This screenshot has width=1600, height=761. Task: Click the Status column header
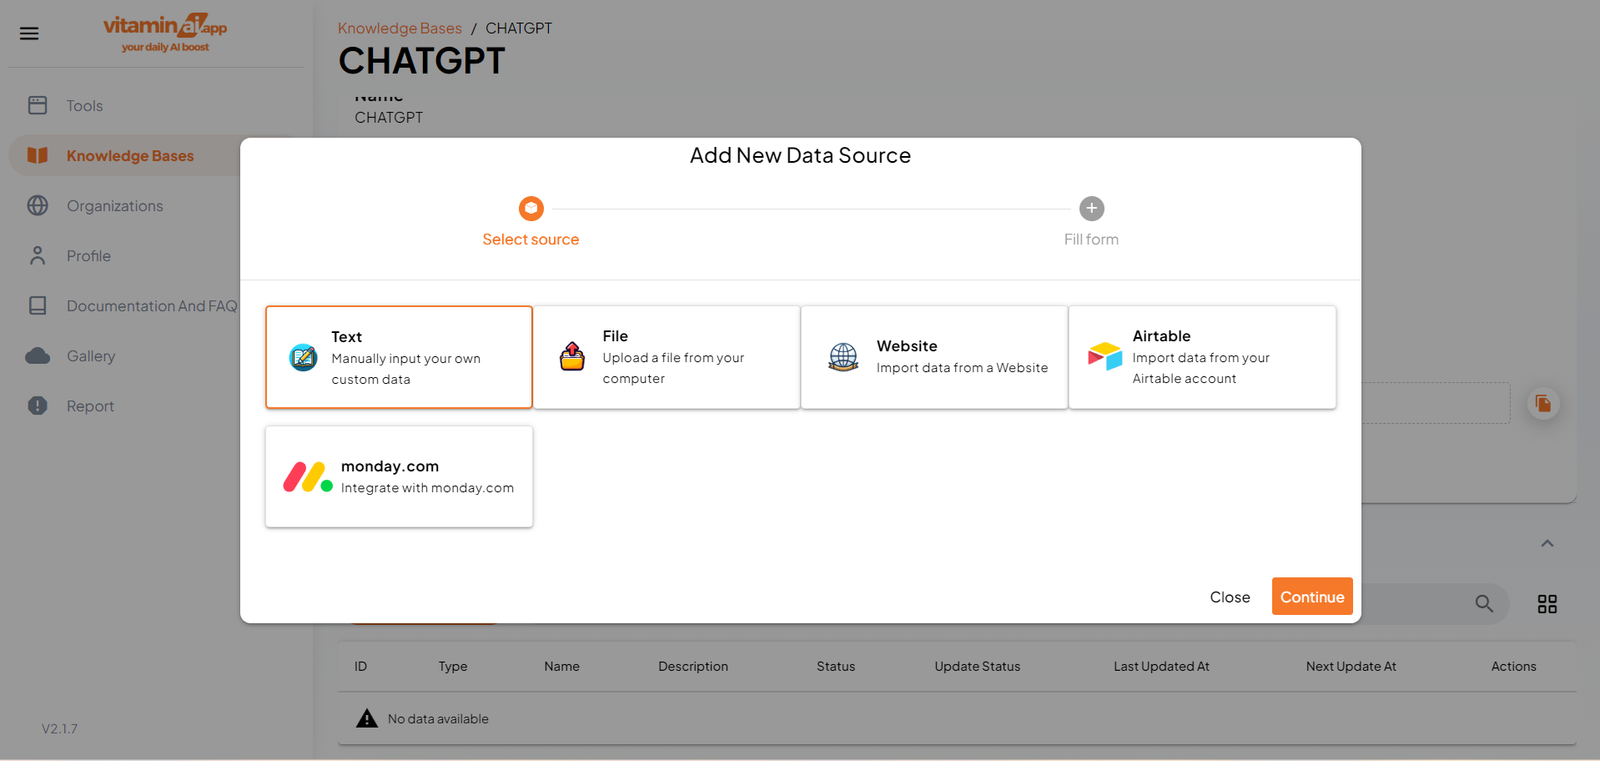836,666
